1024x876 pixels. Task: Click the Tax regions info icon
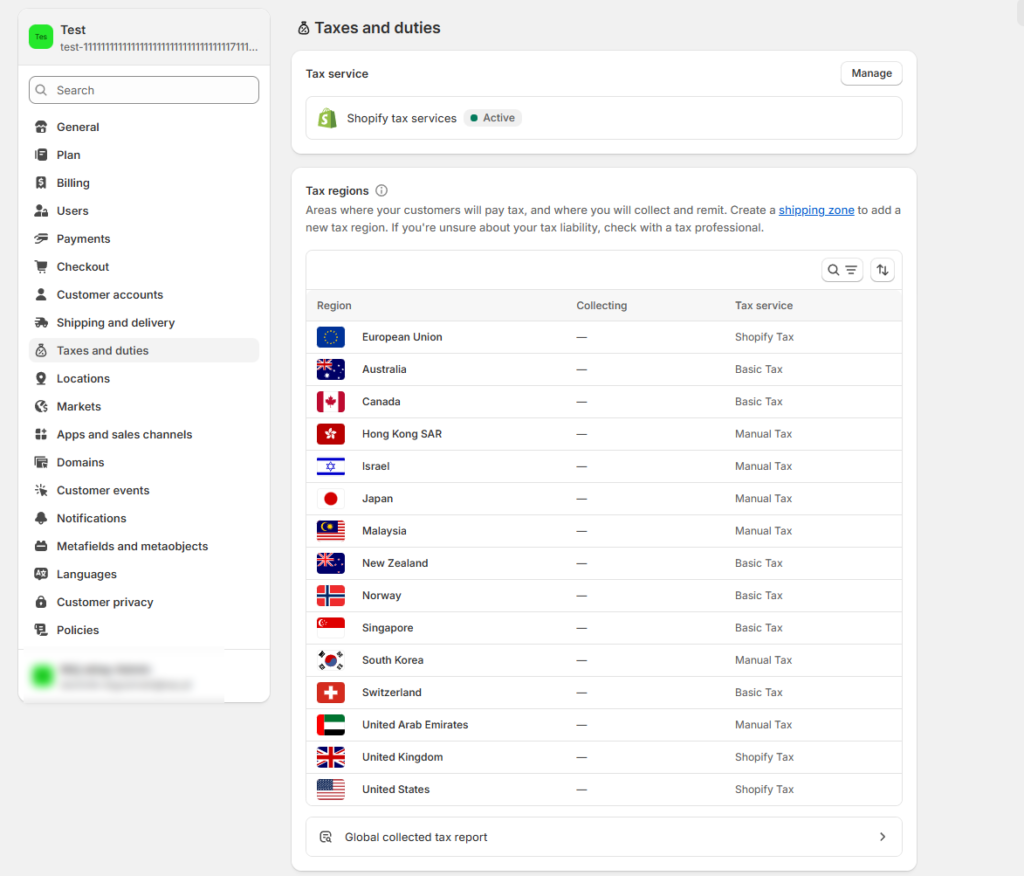[381, 191]
